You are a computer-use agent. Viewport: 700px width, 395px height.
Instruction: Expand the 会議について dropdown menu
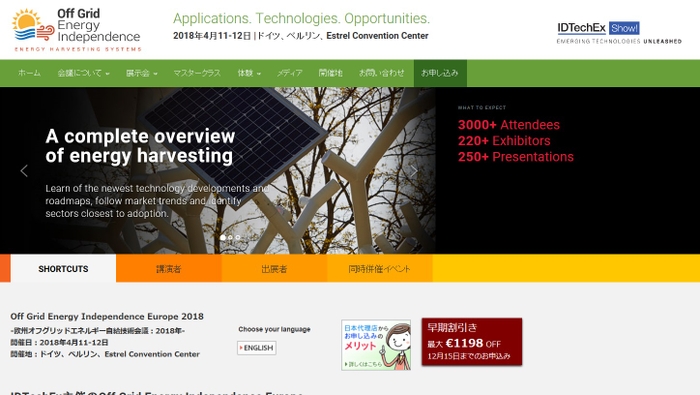point(83,73)
